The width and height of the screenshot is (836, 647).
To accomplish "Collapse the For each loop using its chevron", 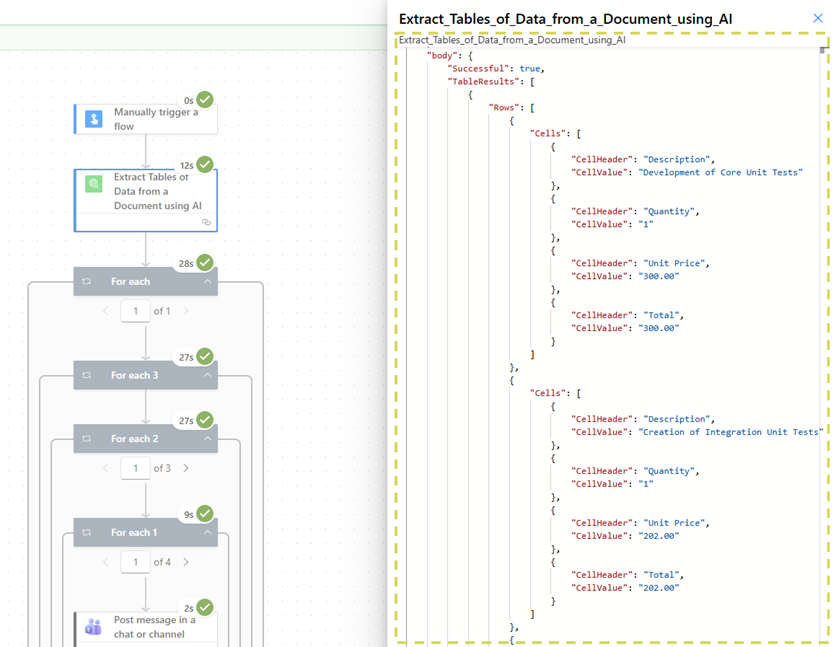I will pyautogui.click(x=208, y=282).
